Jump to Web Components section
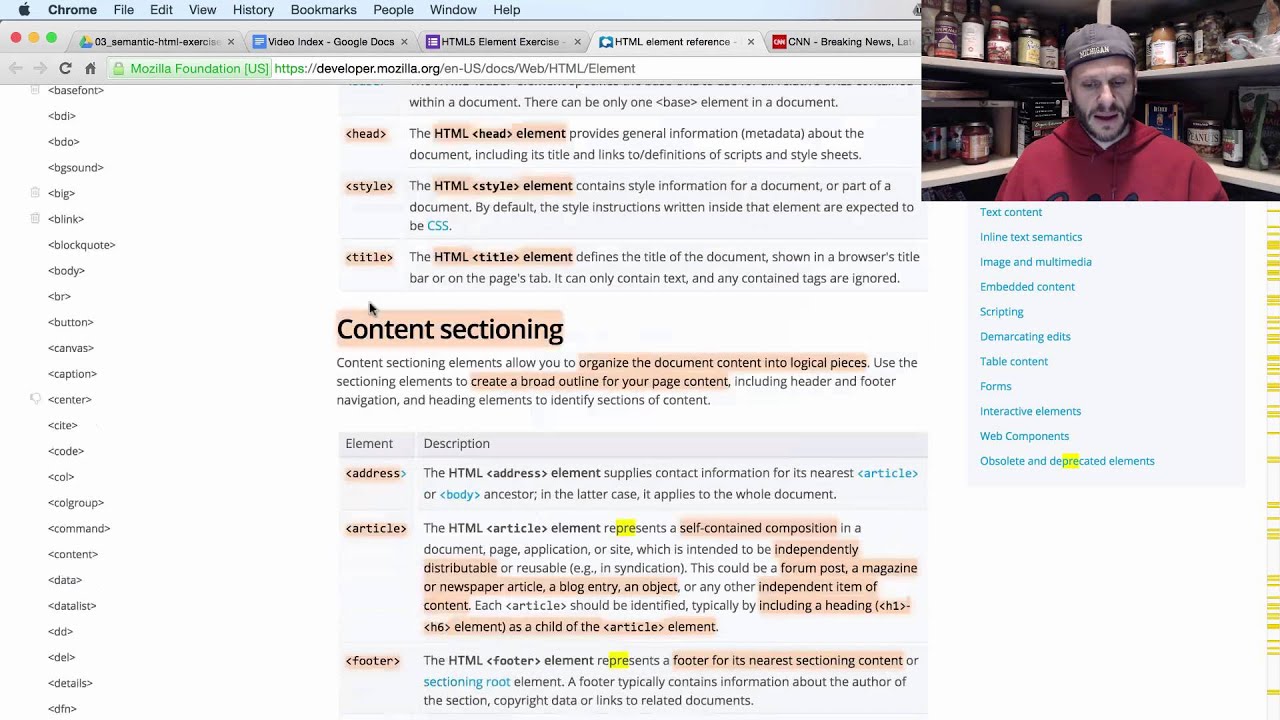This screenshot has height=720, width=1280. (x=1024, y=436)
